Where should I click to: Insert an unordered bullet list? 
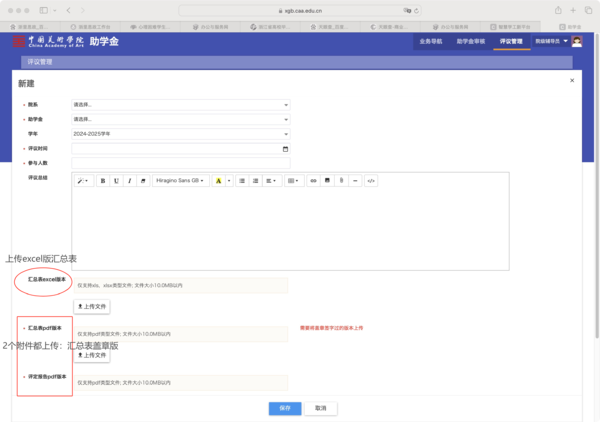[242, 181]
